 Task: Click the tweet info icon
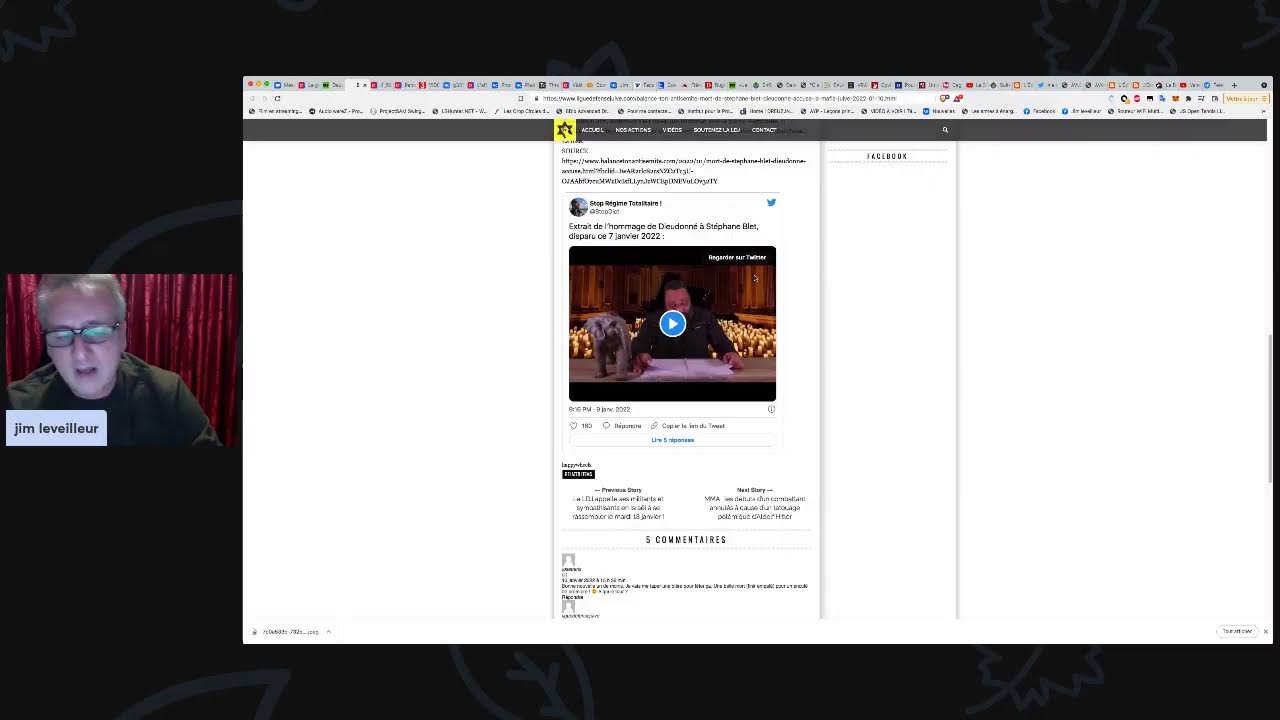(771, 409)
